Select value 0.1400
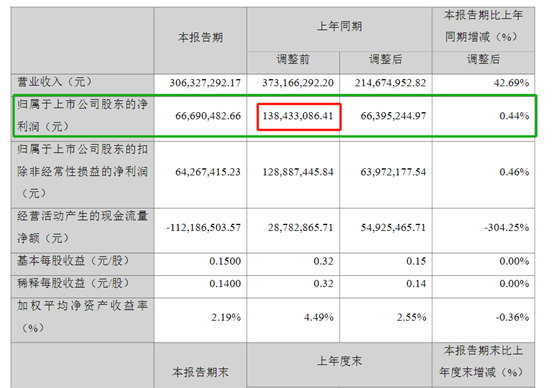 coord(225,284)
